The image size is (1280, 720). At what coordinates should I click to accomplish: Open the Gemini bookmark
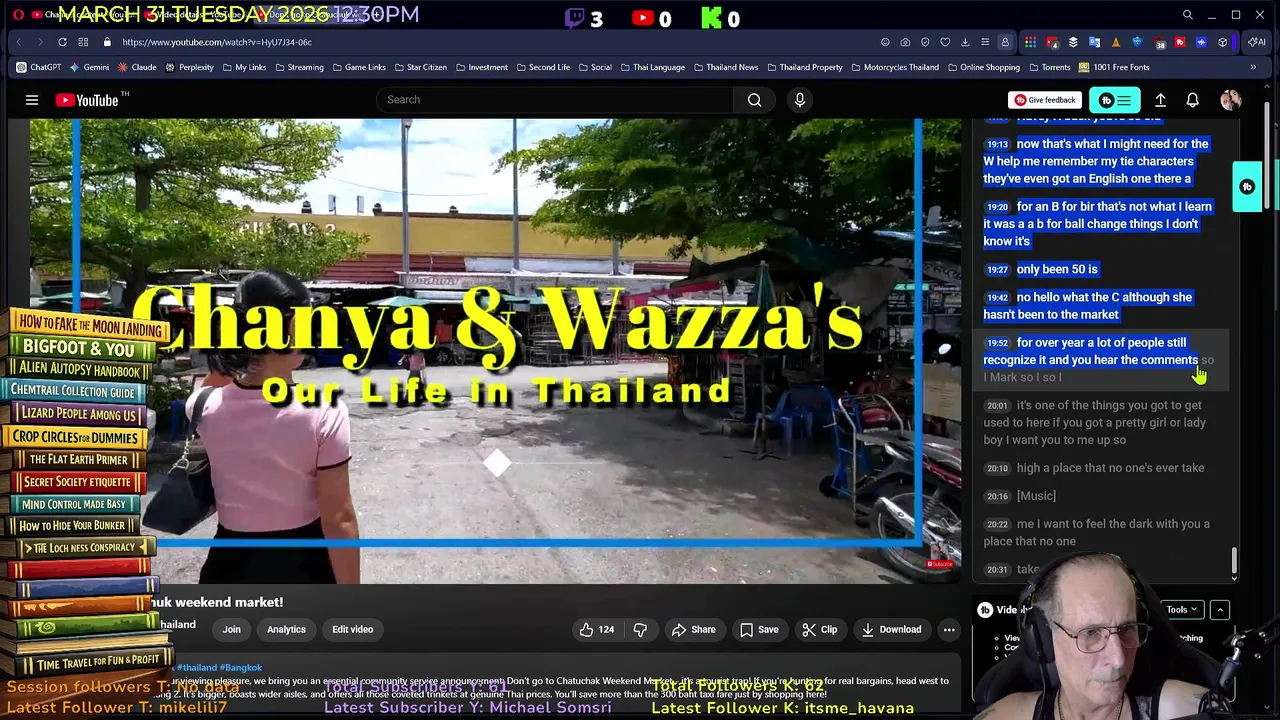coord(88,67)
